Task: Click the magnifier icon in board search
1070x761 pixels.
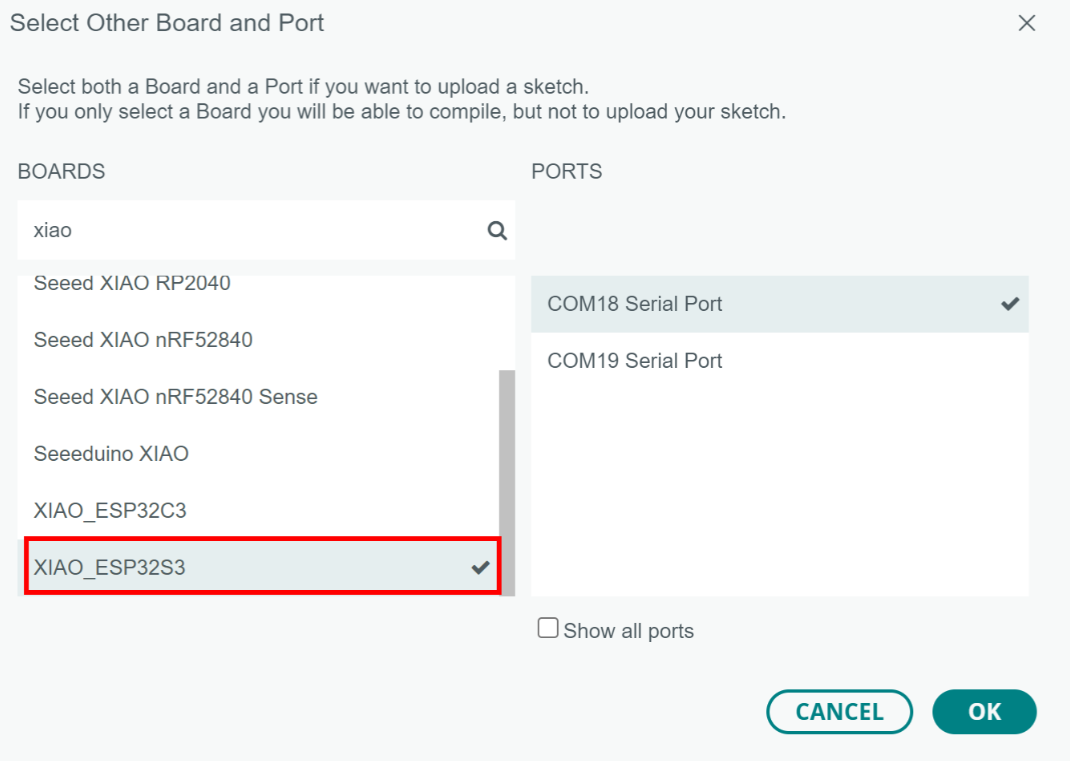Action: coord(496,231)
